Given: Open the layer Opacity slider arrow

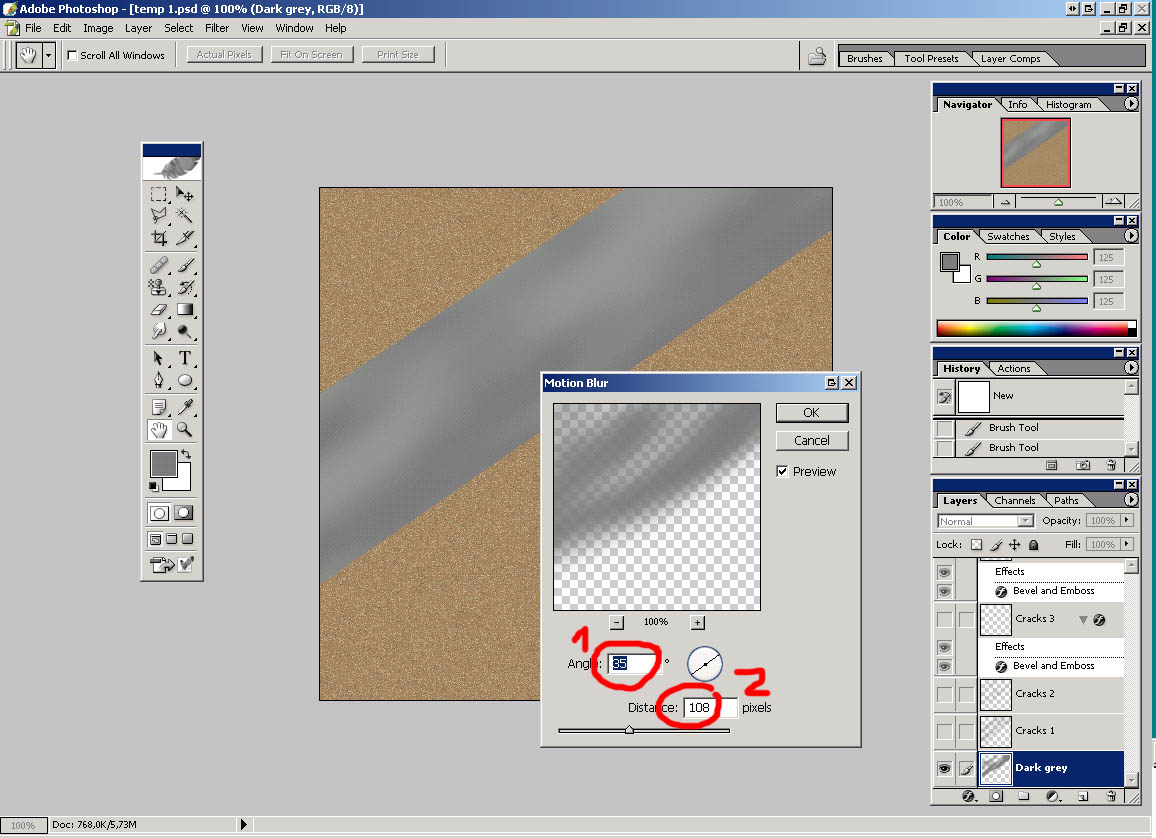Looking at the screenshot, I should click(x=1128, y=520).
